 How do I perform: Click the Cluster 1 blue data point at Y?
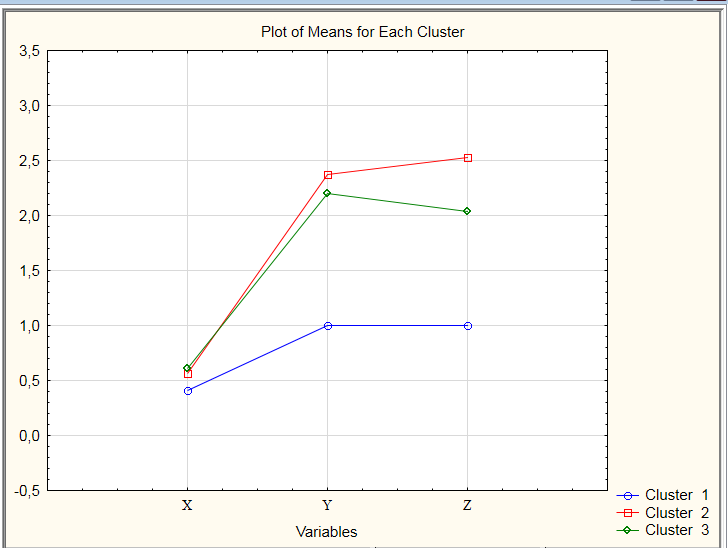pyautogui.click(x=328, y=326)
